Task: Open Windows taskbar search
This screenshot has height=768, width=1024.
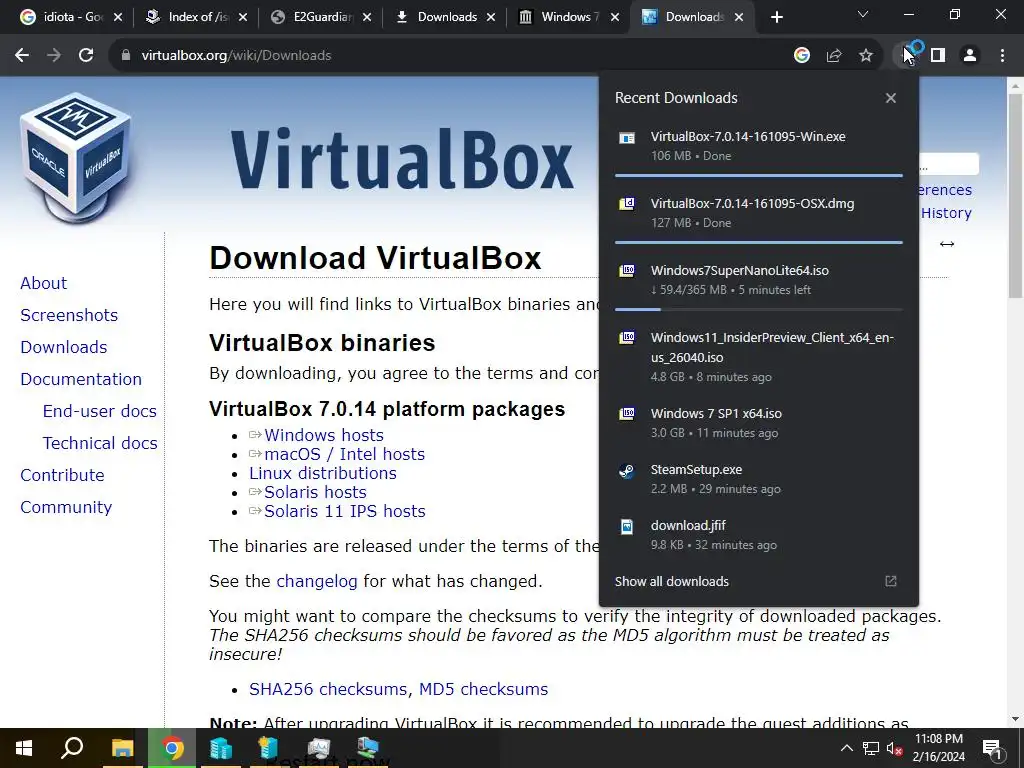Action: point(72,748)
